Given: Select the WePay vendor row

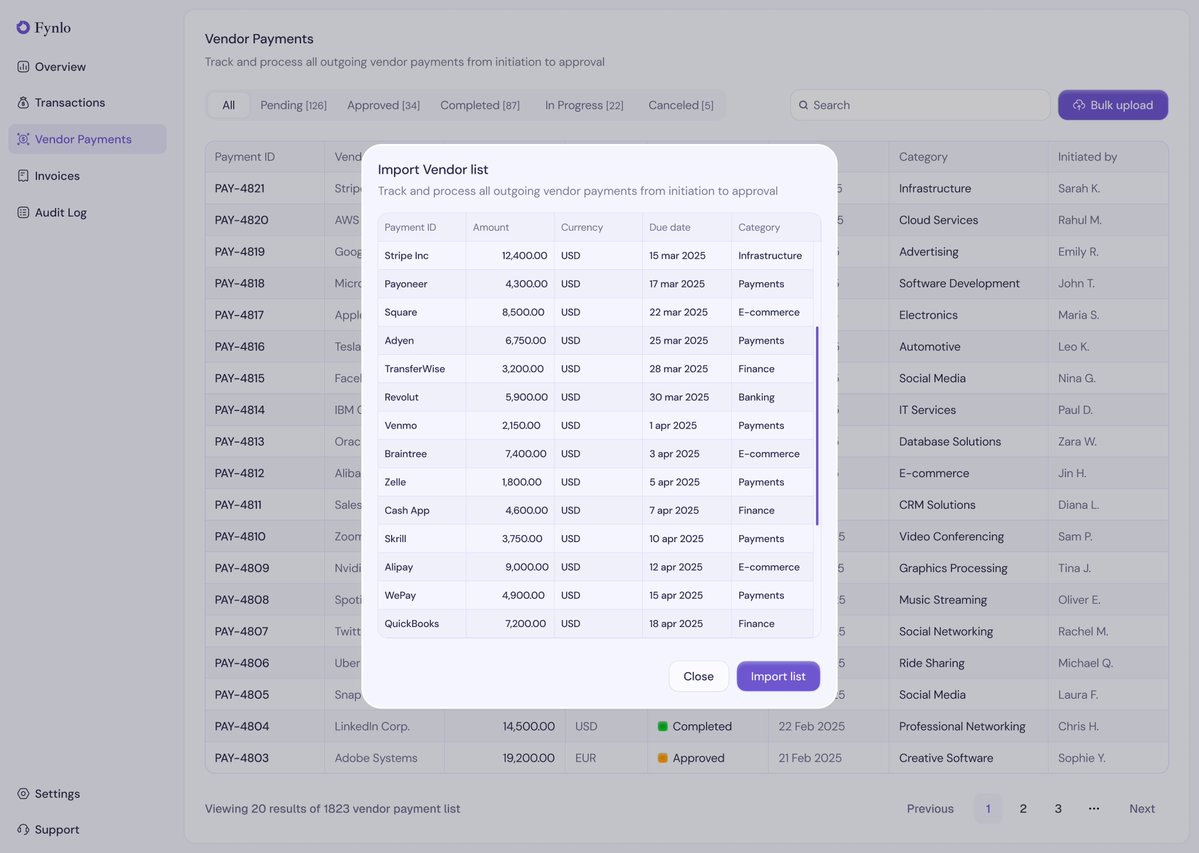Looking at the screenshot, I should pyautogui.click(x=596, y=595).
